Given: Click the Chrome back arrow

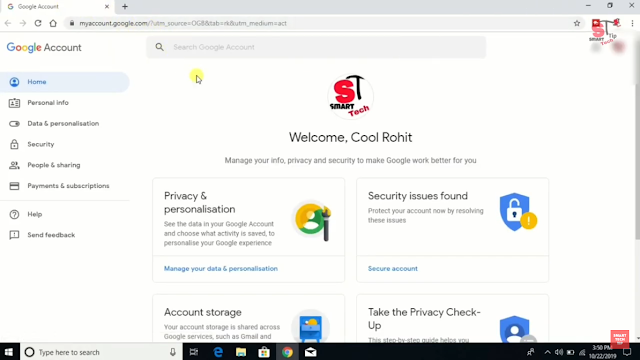Looking at the screenshot, I should [x=8, y=23].
